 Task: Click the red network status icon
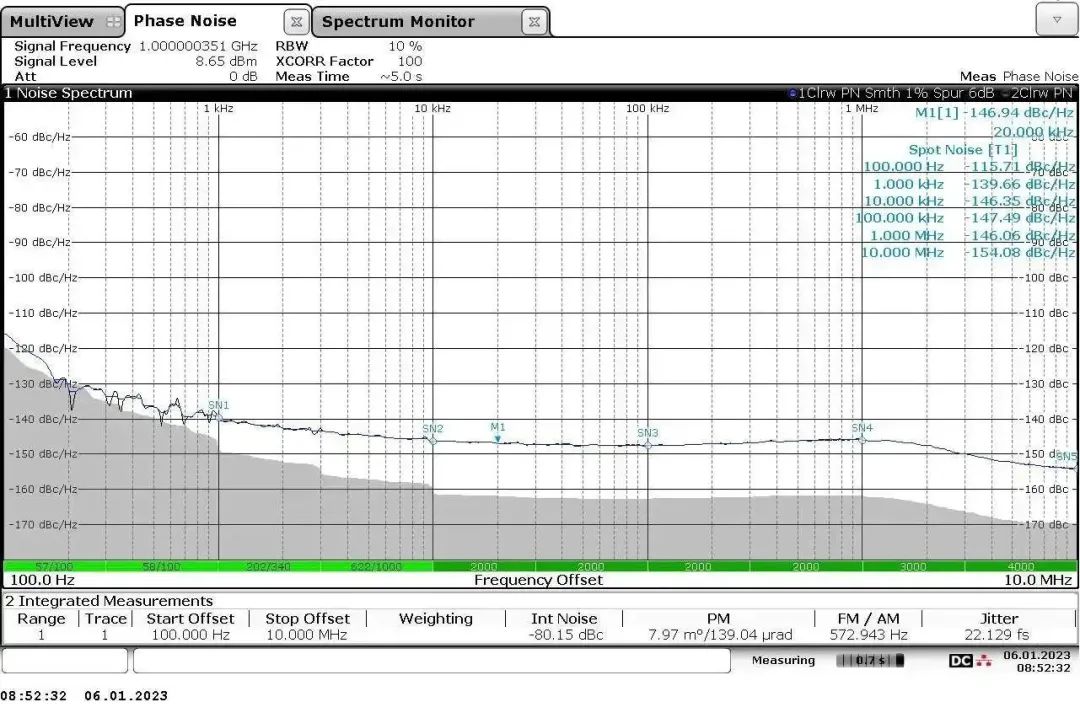click(x=984, y=661)
